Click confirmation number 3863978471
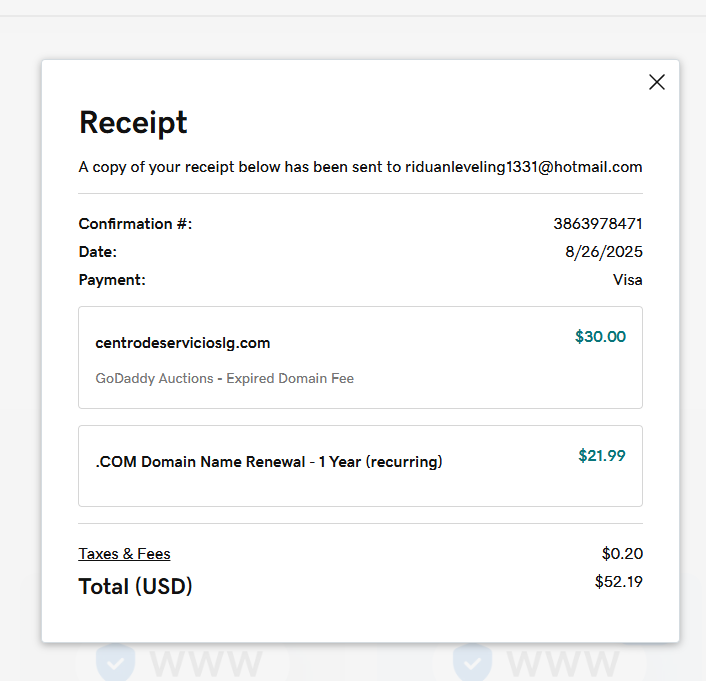 coord(597,224)
